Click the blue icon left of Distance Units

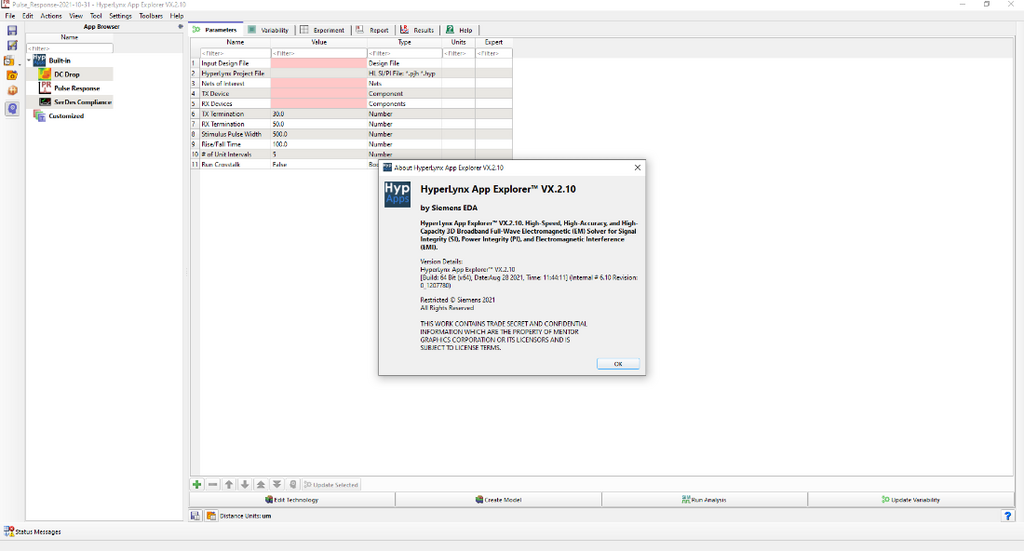(x=195, y=516)
